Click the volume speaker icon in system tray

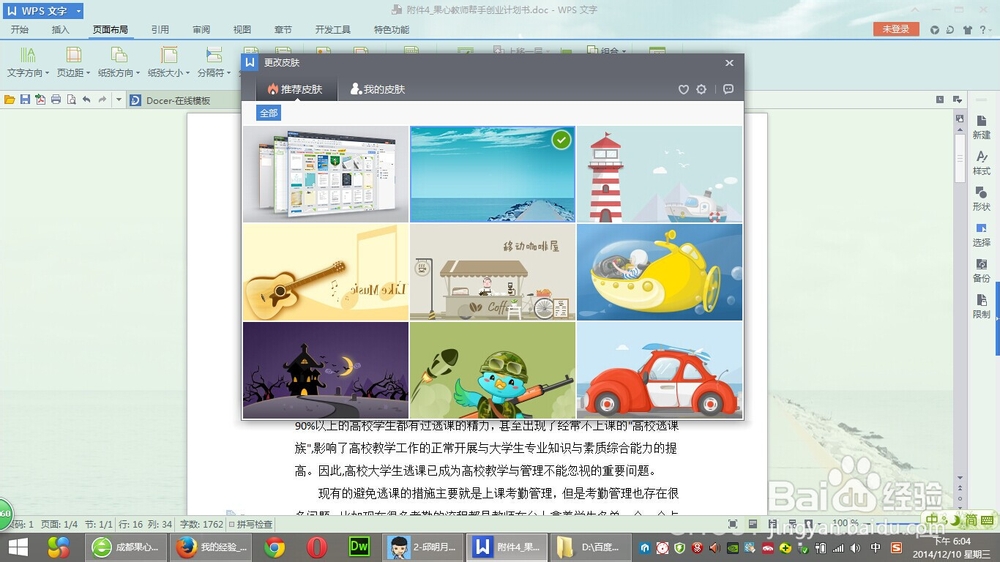(855, 548)
